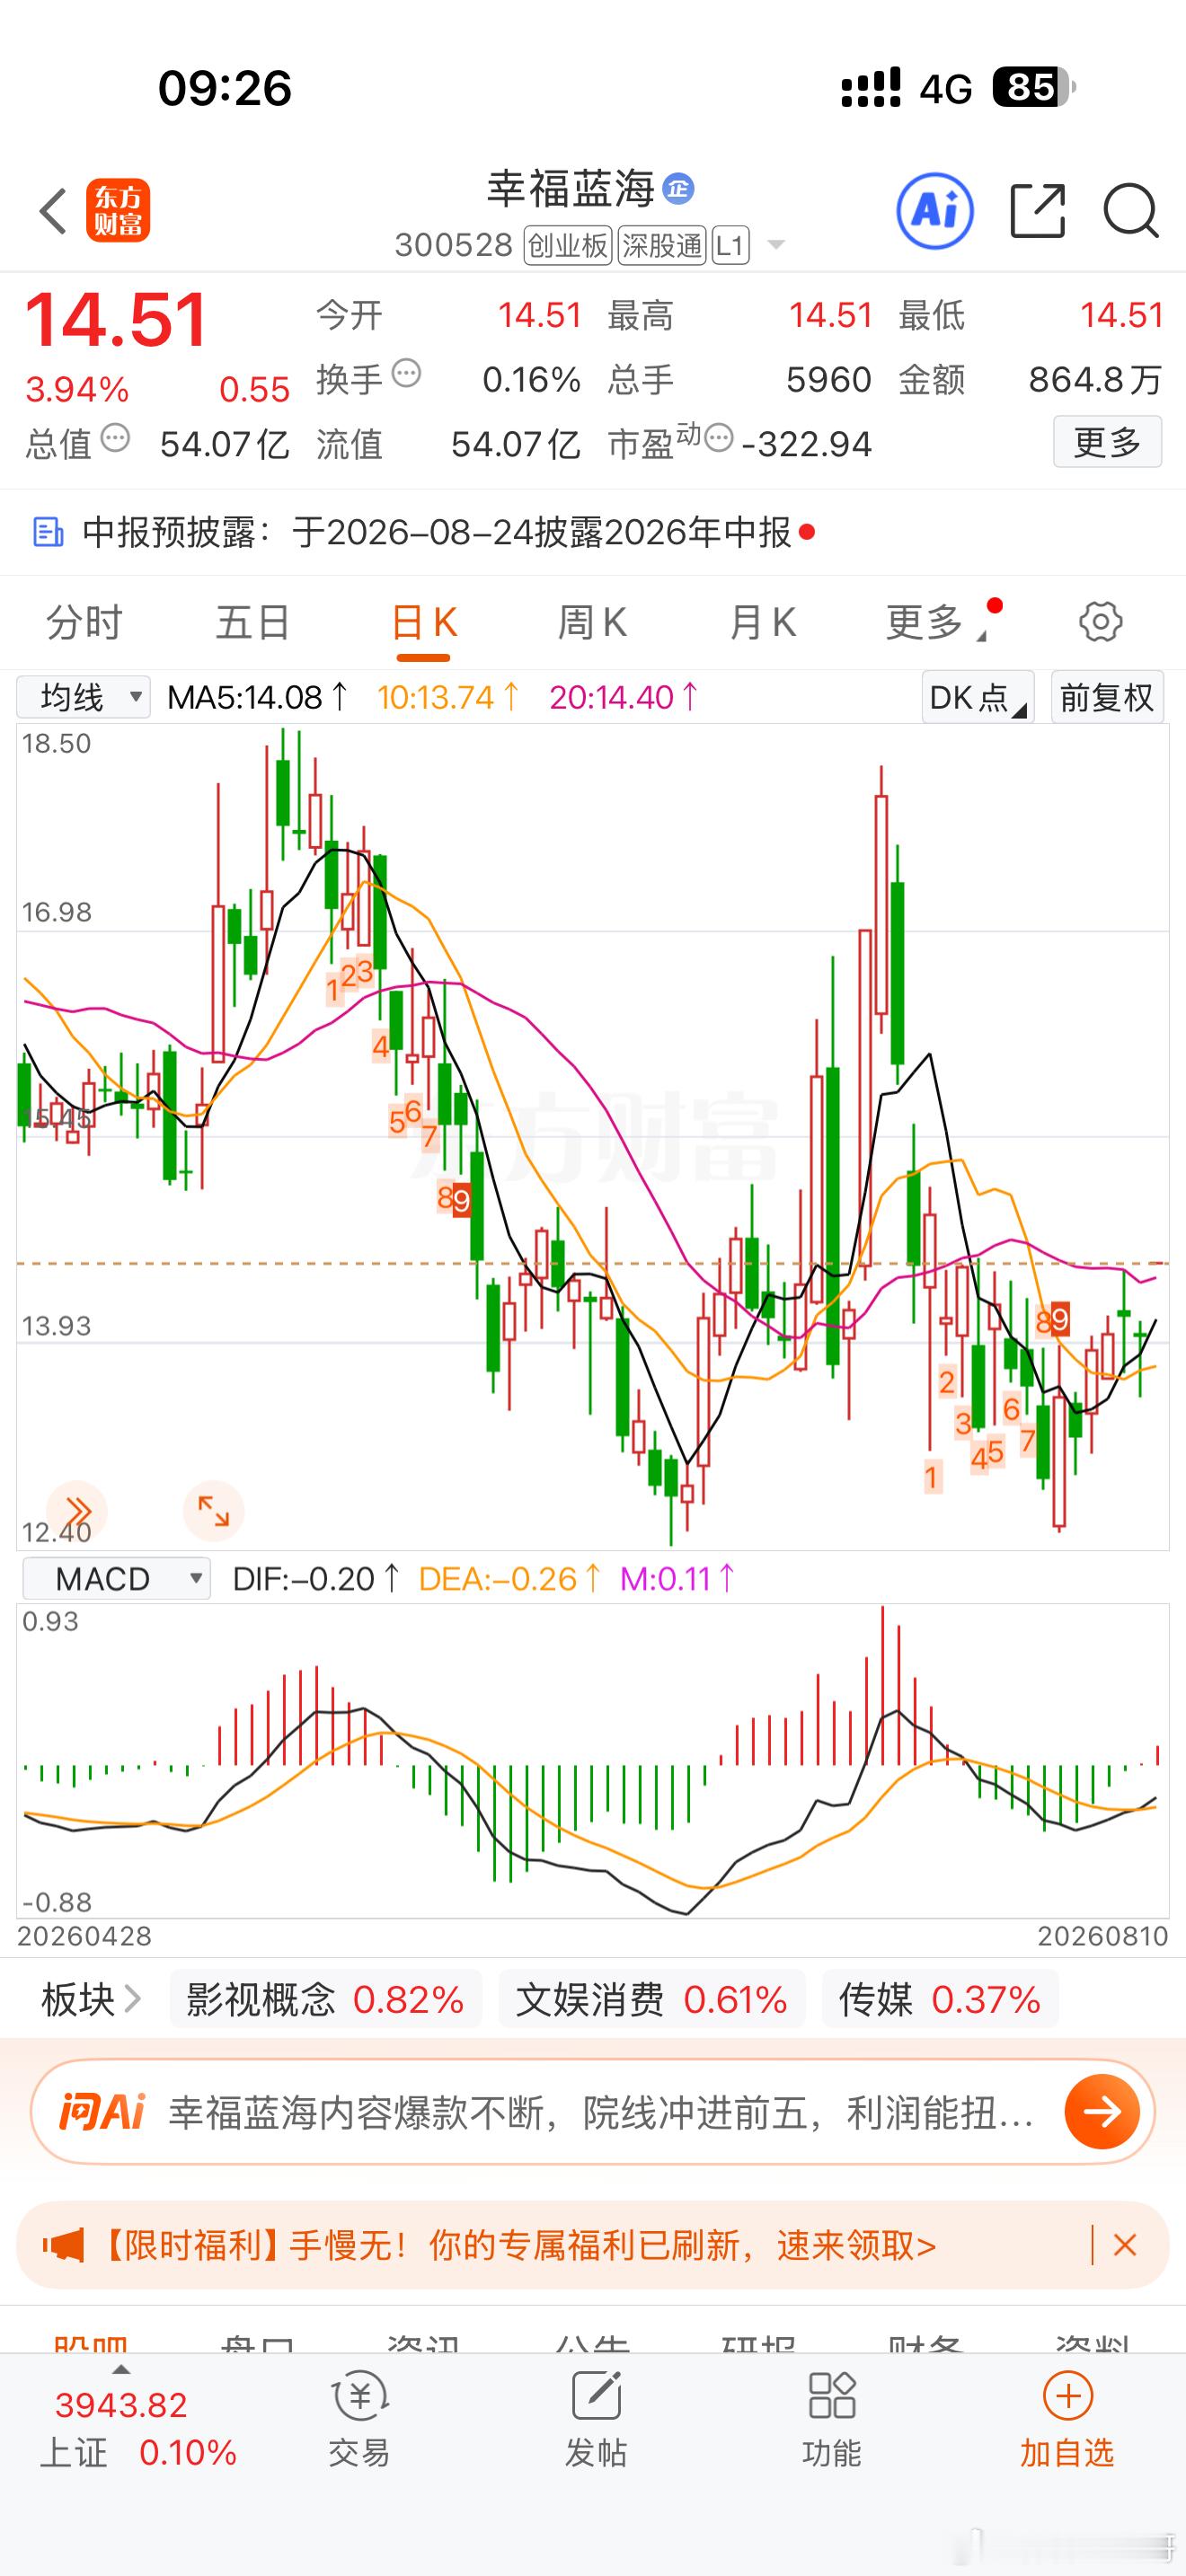Tap the 深股通 tag
This screenshot has width=1186, height=2576.
[x=662, y=245]
